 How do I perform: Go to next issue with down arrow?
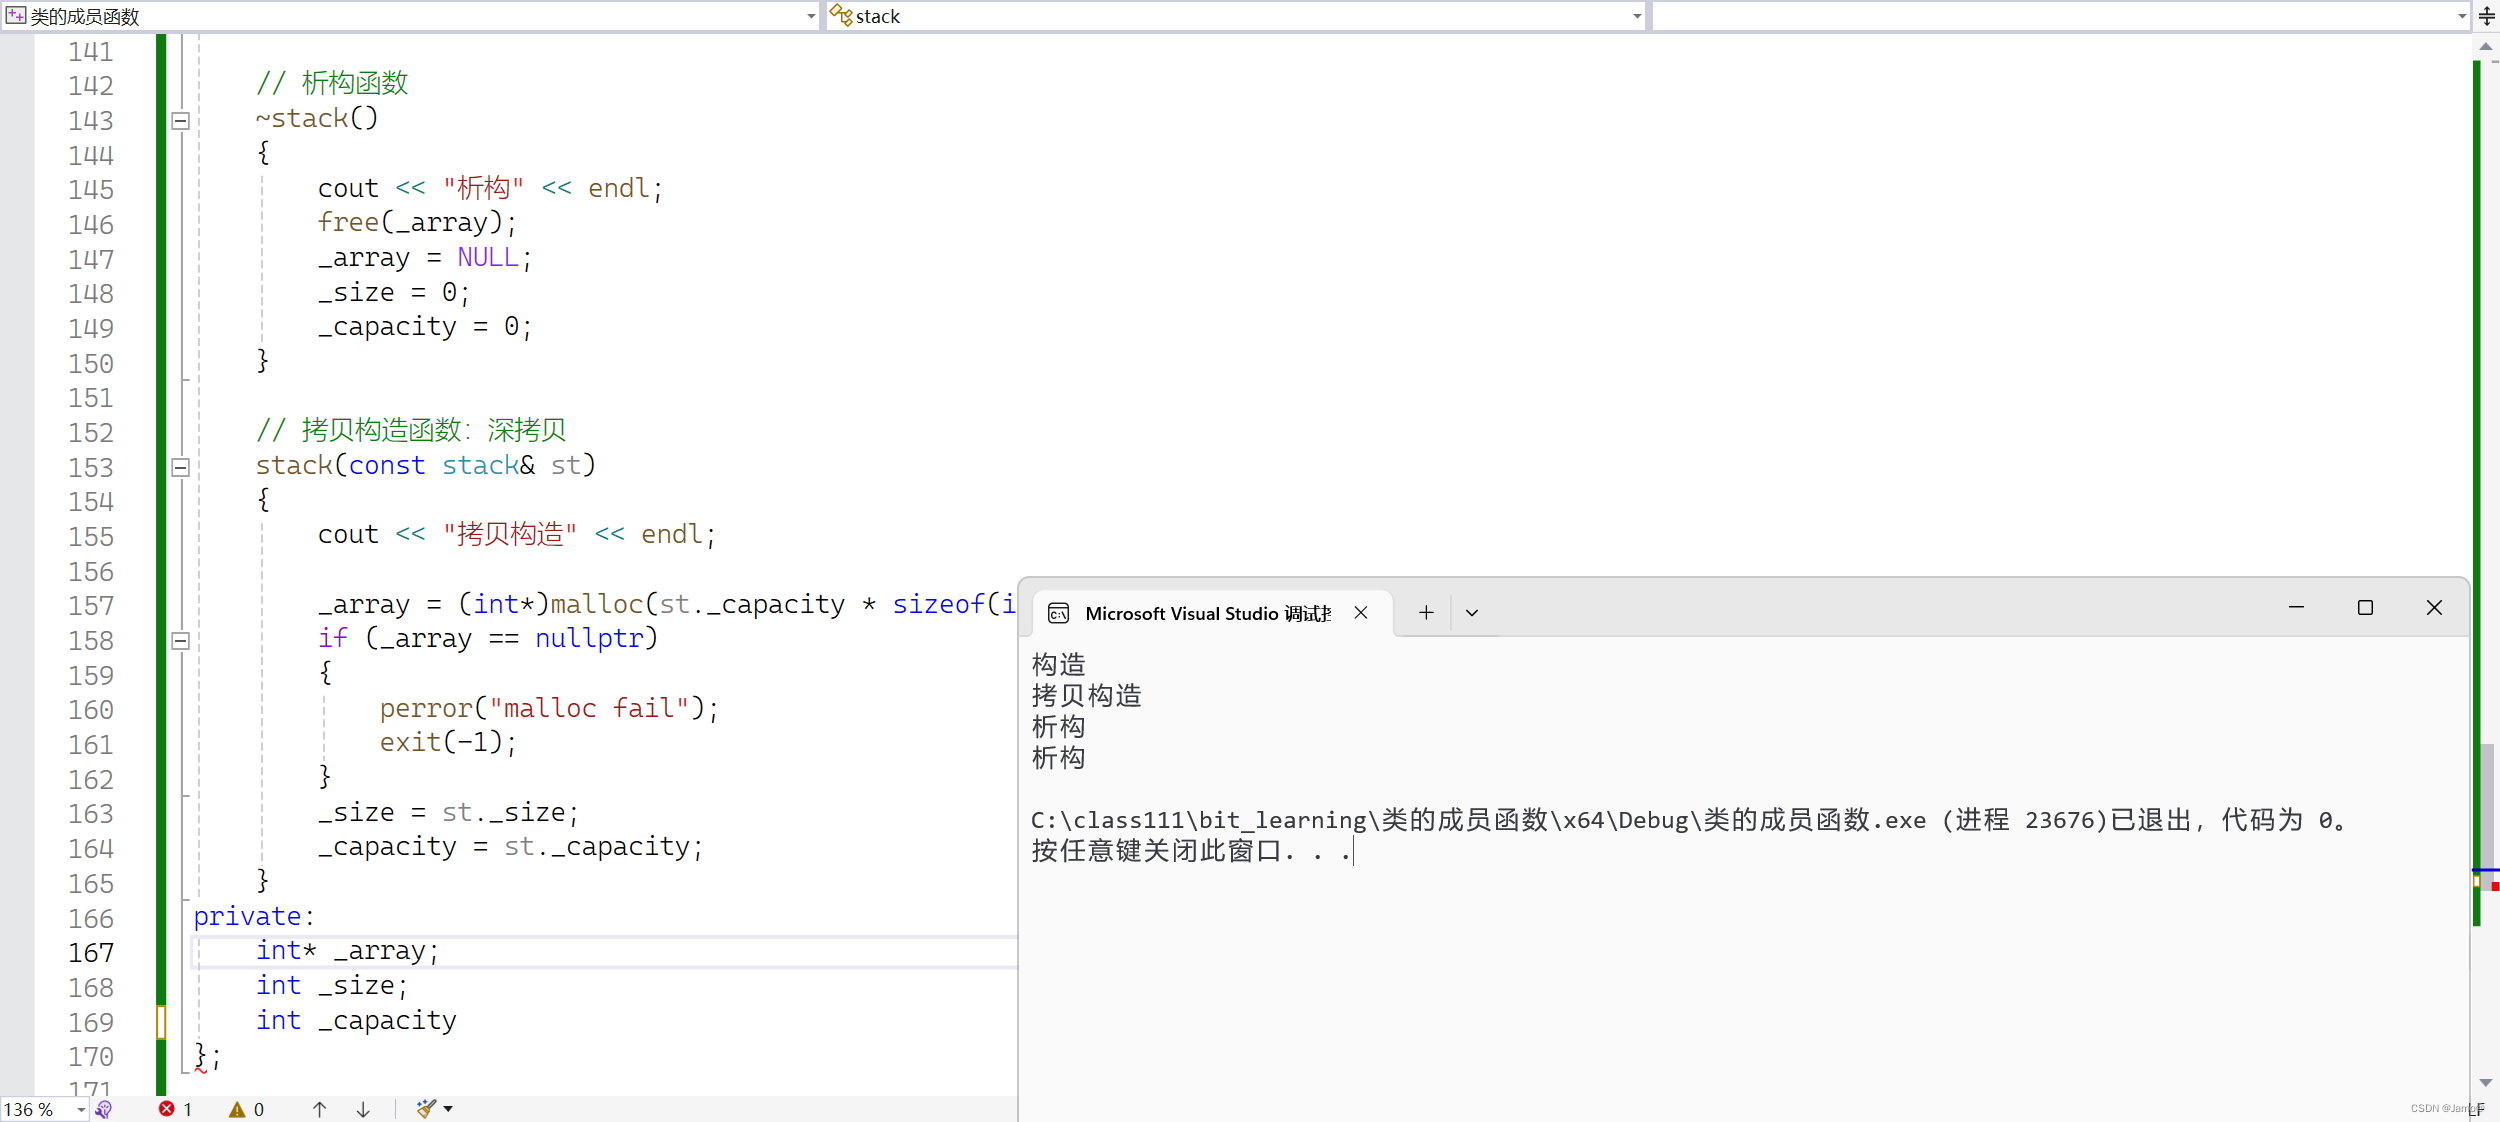coord(363,1109)
